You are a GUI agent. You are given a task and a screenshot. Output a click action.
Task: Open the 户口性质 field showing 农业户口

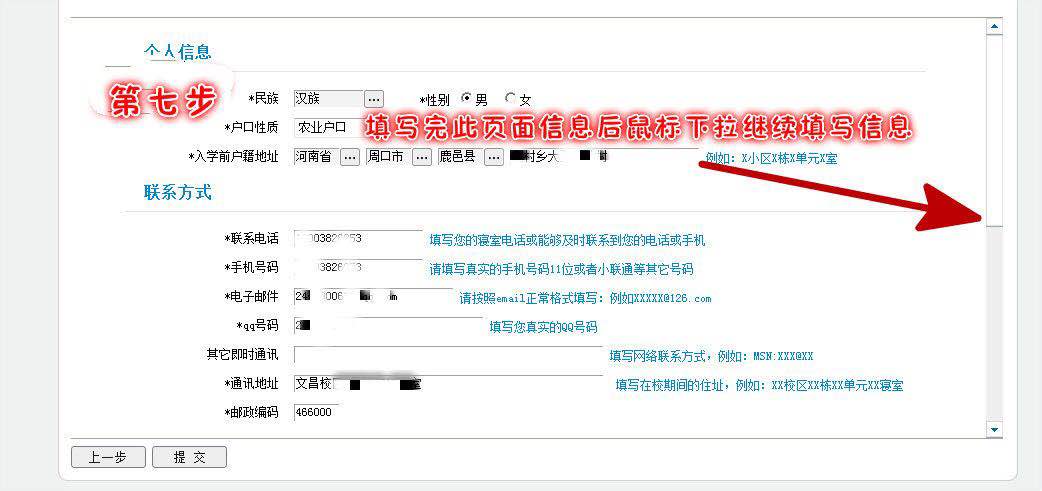click(325, 127)
